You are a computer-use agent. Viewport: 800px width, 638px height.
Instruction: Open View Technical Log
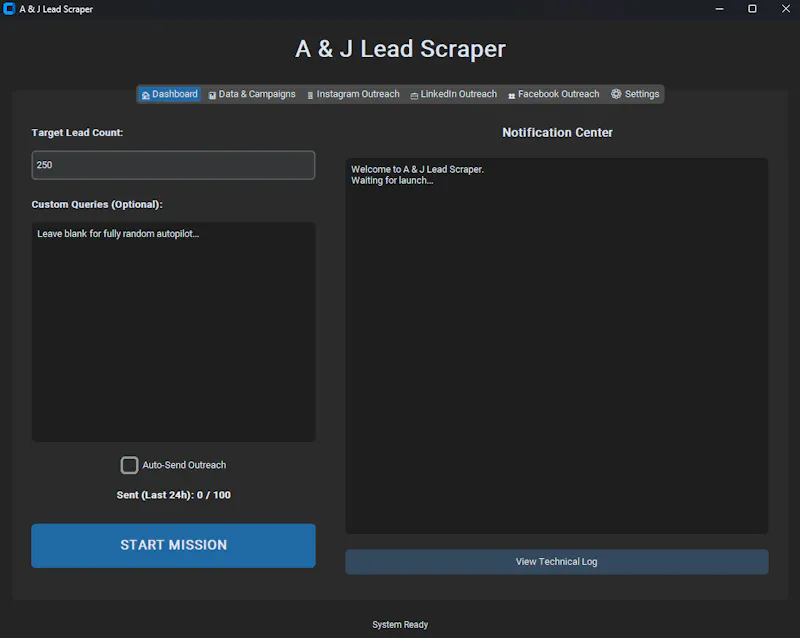coord(557,561)
